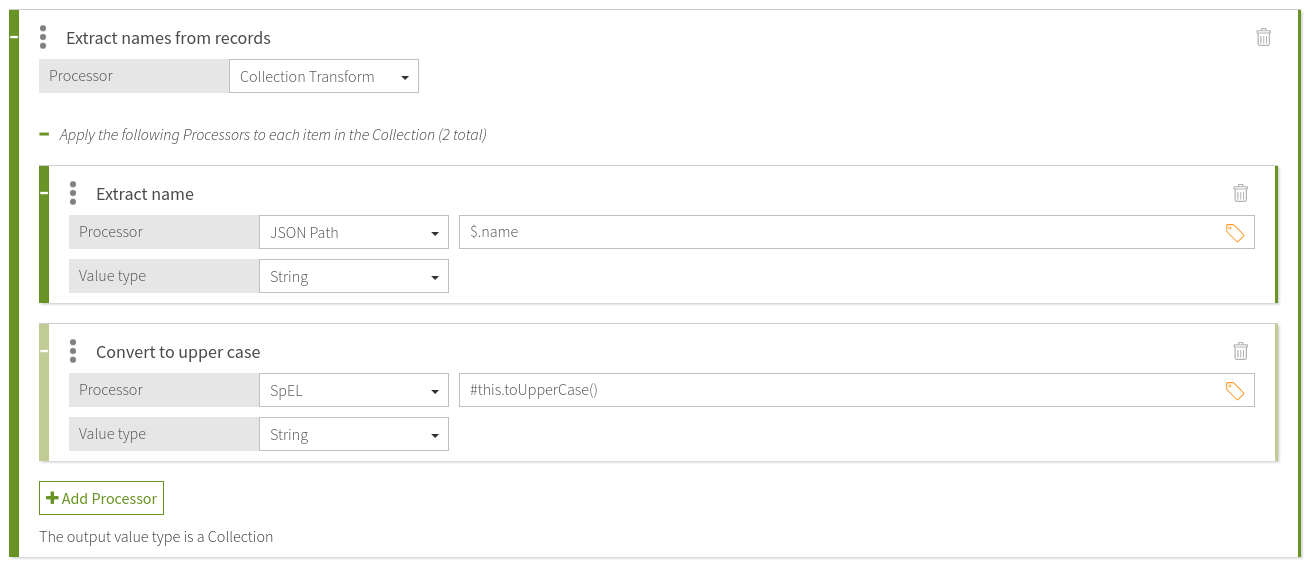Open the JSON Path processor dropdown
The image size is (1312, 564).
tap(353, 233)
